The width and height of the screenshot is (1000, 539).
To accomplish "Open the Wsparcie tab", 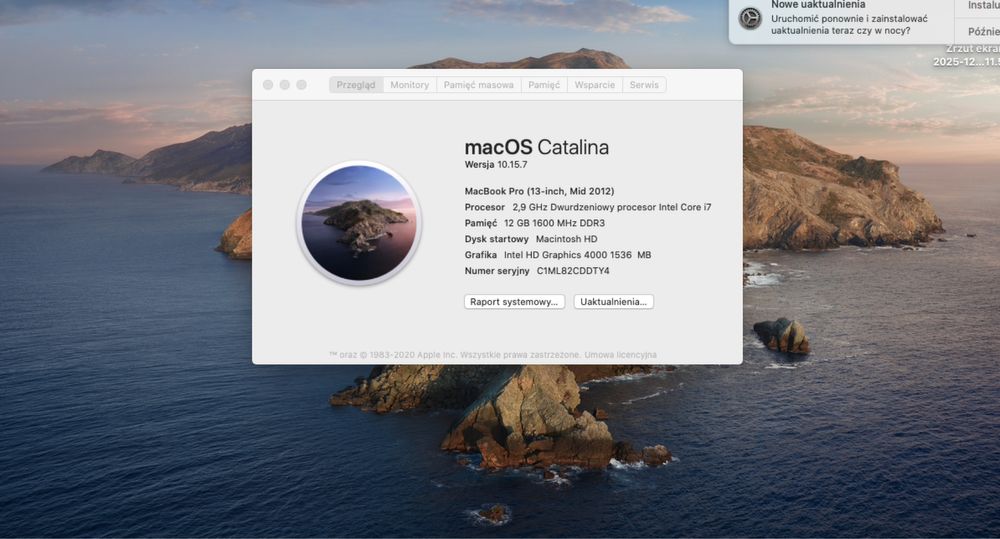I will click(x=594, y=85).
